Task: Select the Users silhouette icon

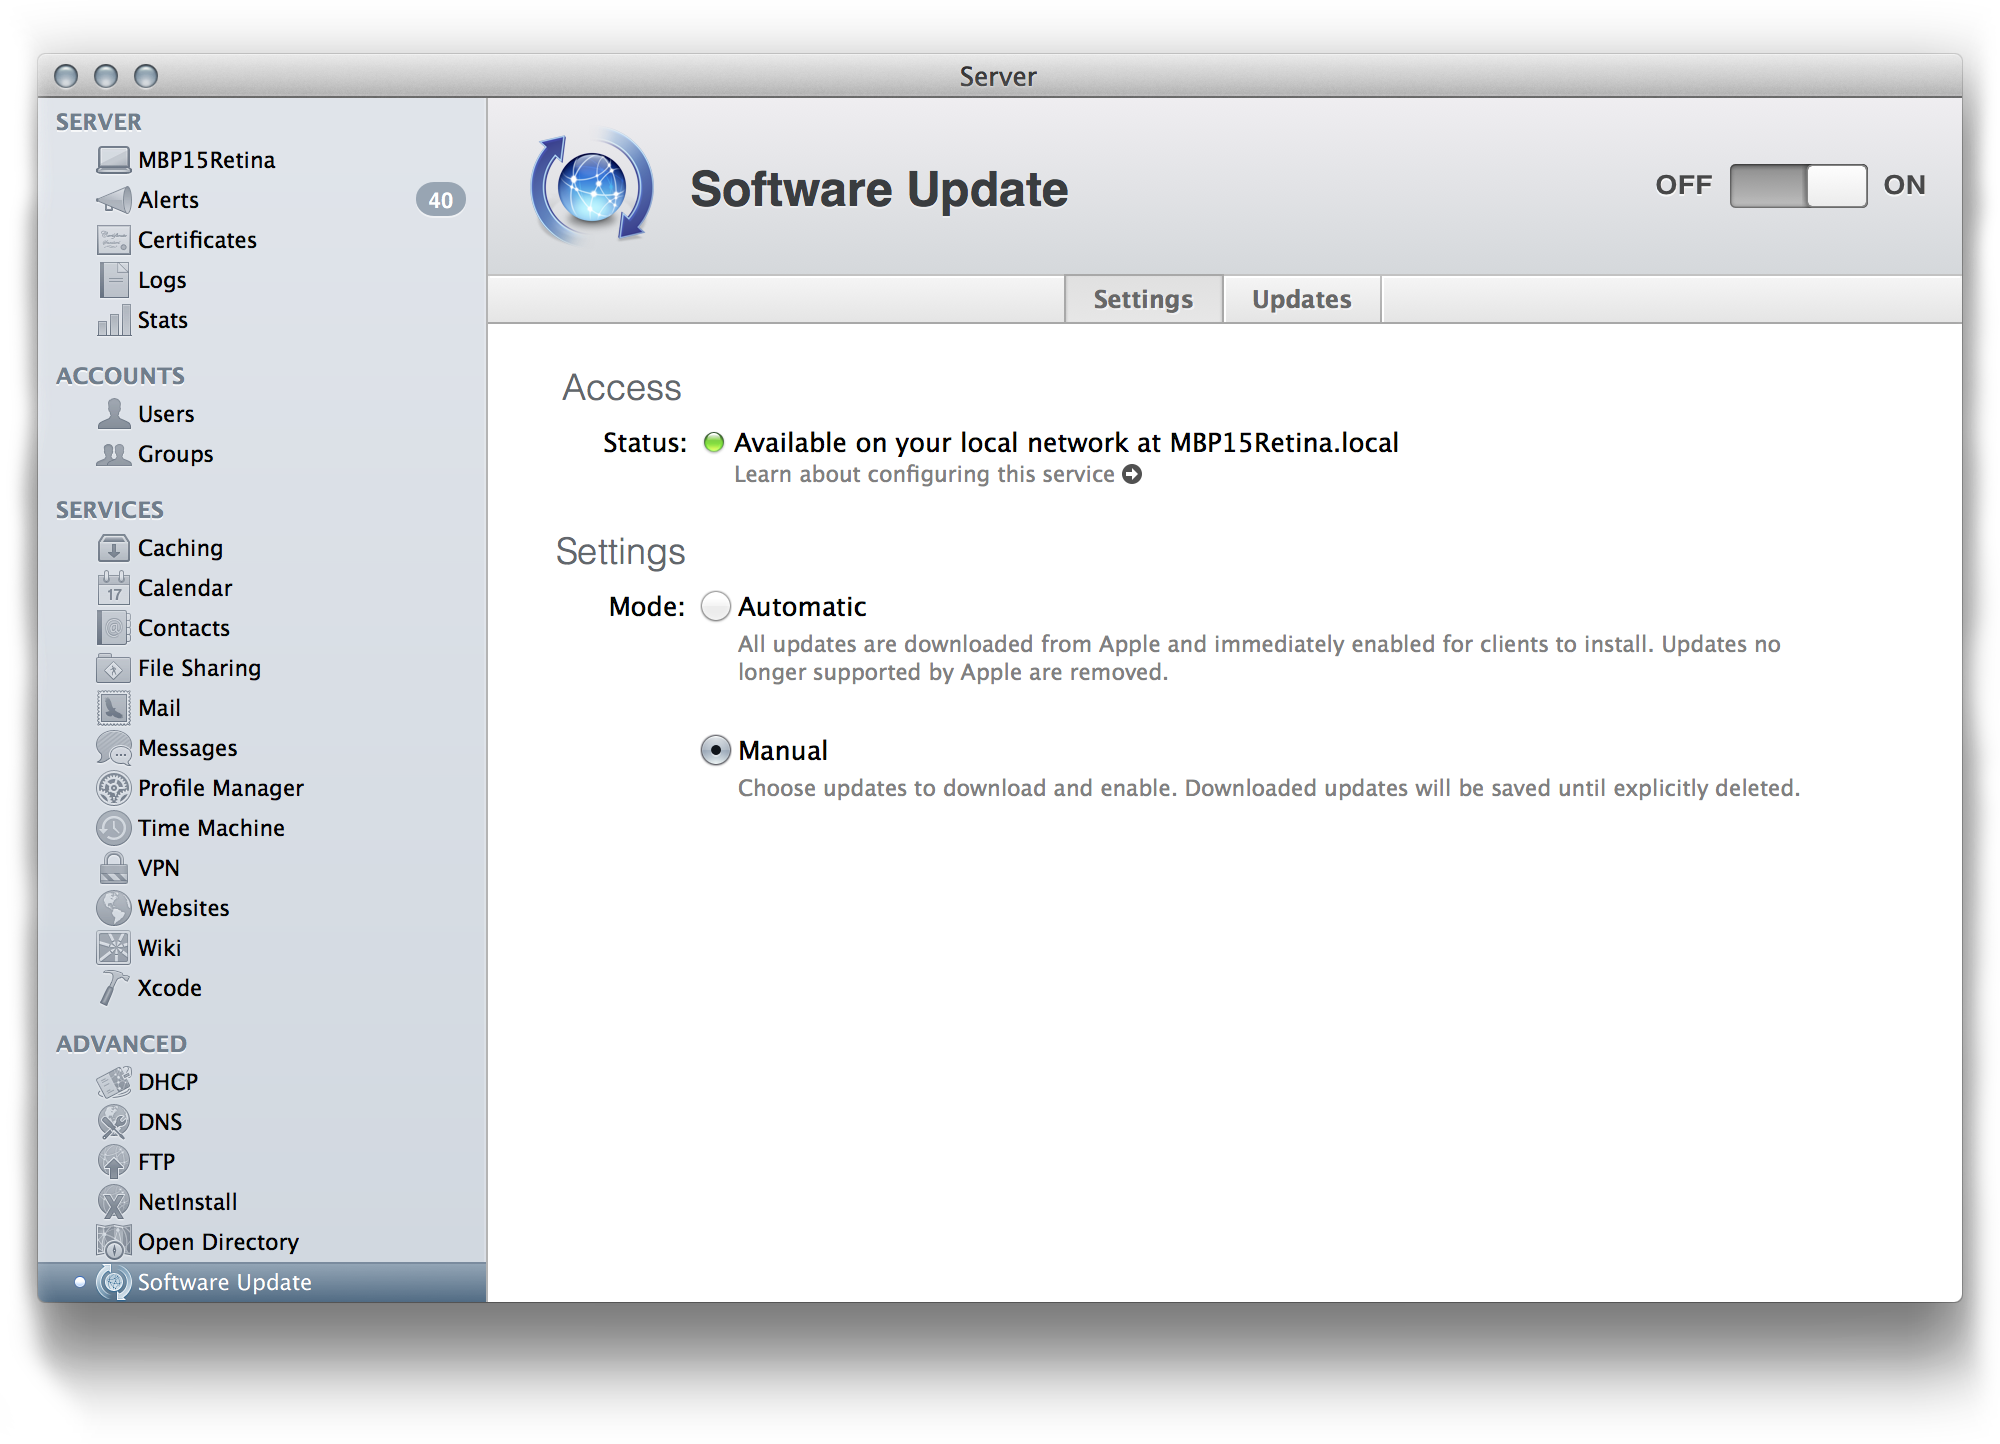Action: coord(114,413)
